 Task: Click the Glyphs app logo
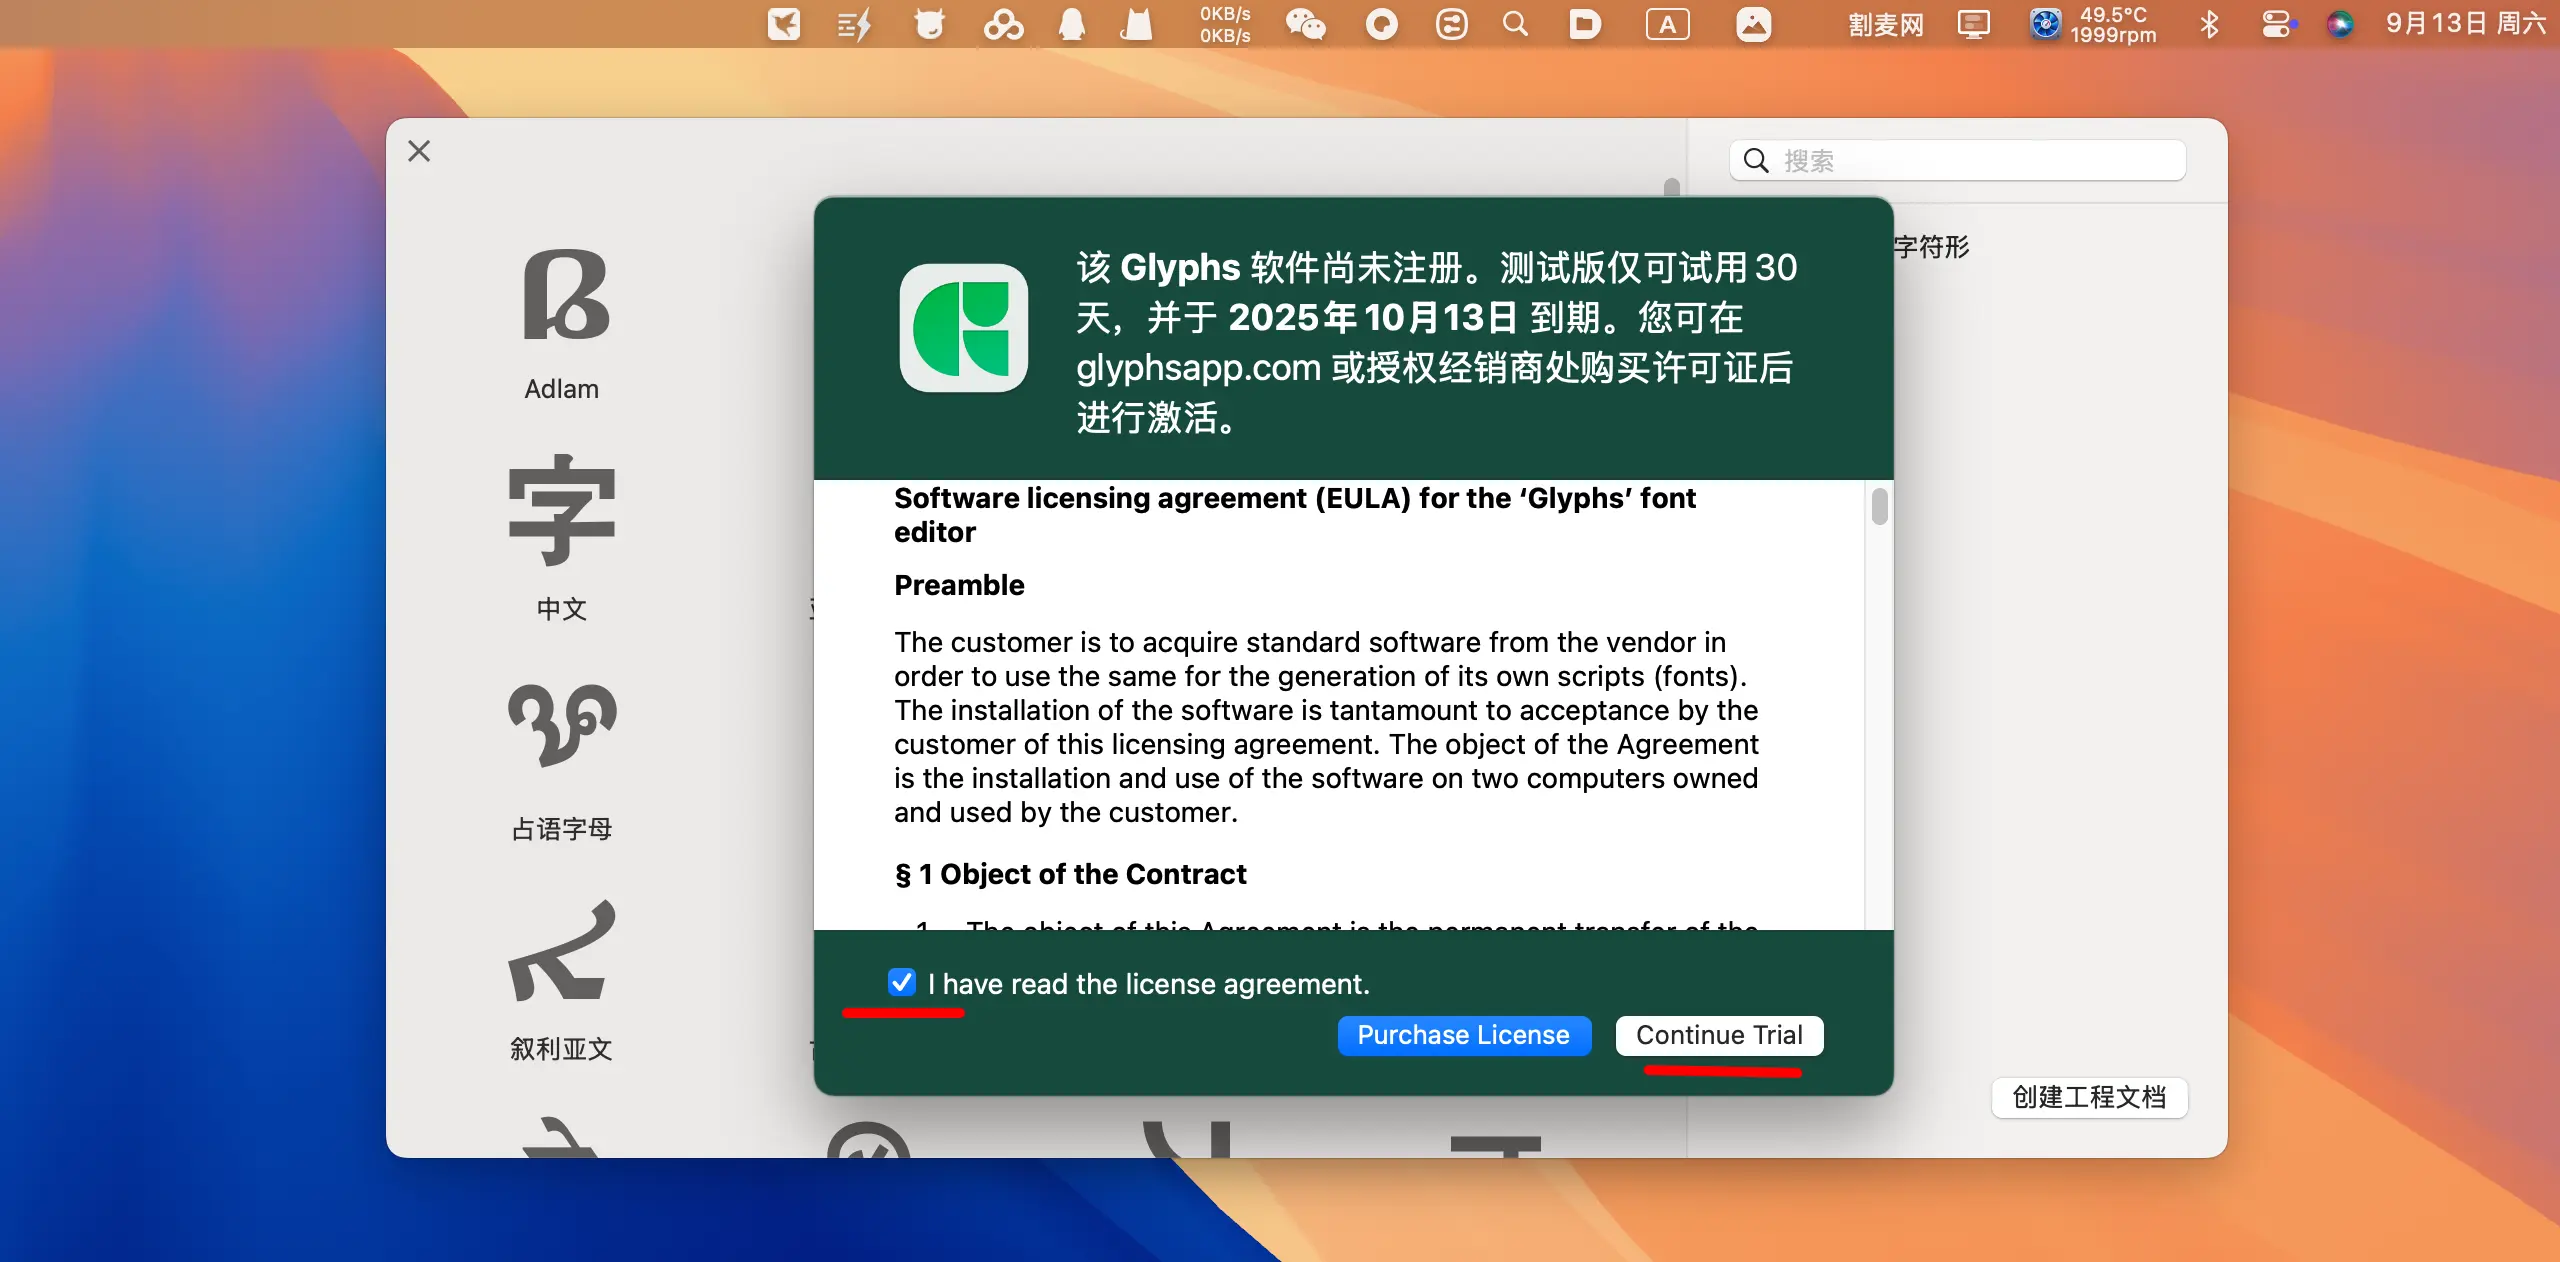(x=963, y=328)
